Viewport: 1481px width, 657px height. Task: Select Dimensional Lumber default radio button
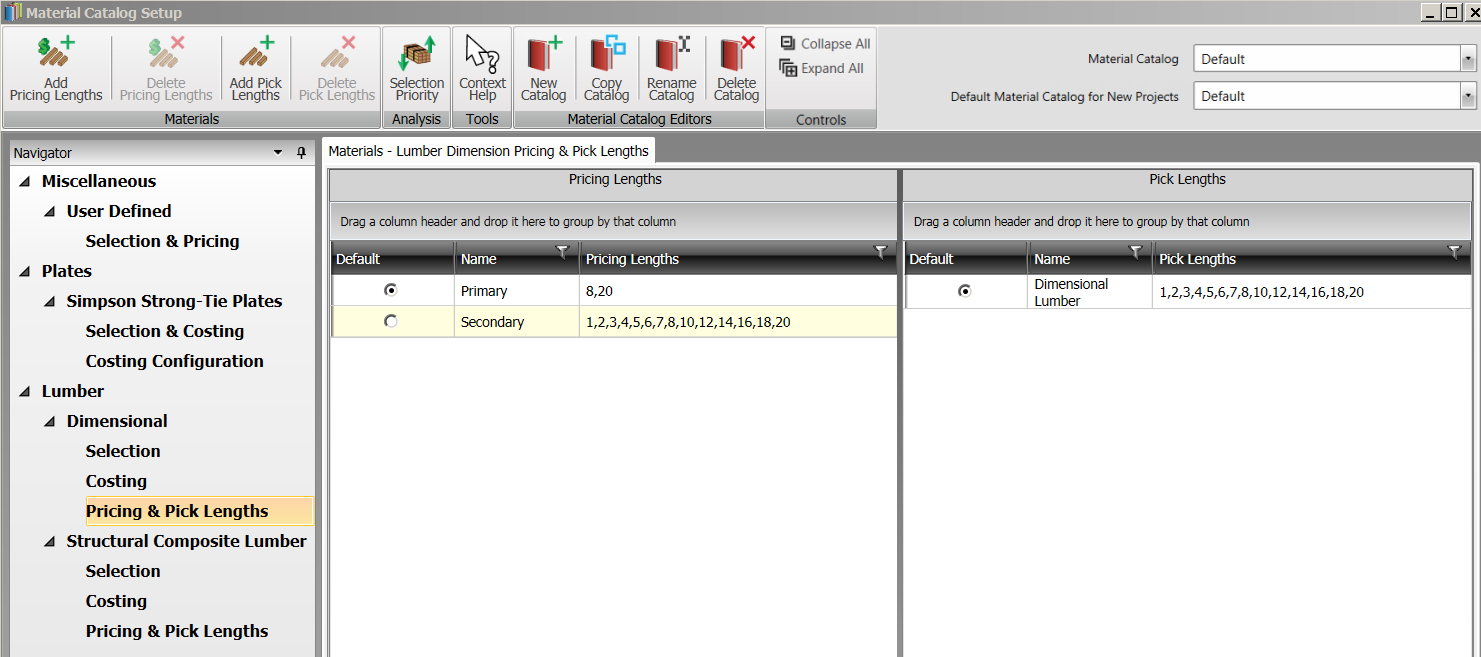pyautogui.click(x=964, y=291)
